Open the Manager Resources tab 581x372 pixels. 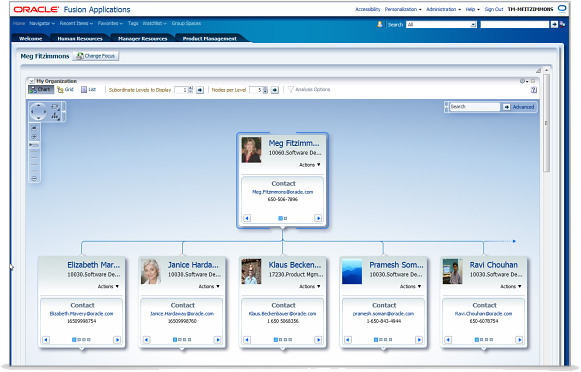143,39
